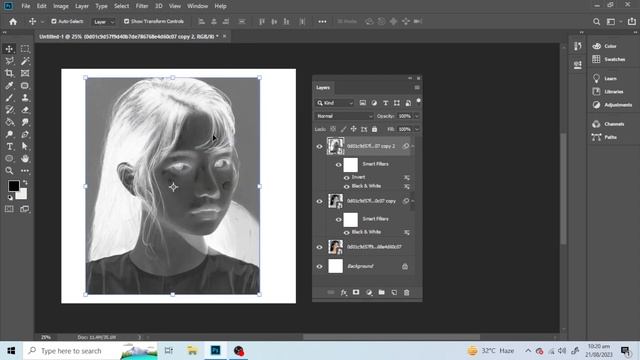
Task: Toggle the Auto-Select checkbox
Action: pos(53,21)
